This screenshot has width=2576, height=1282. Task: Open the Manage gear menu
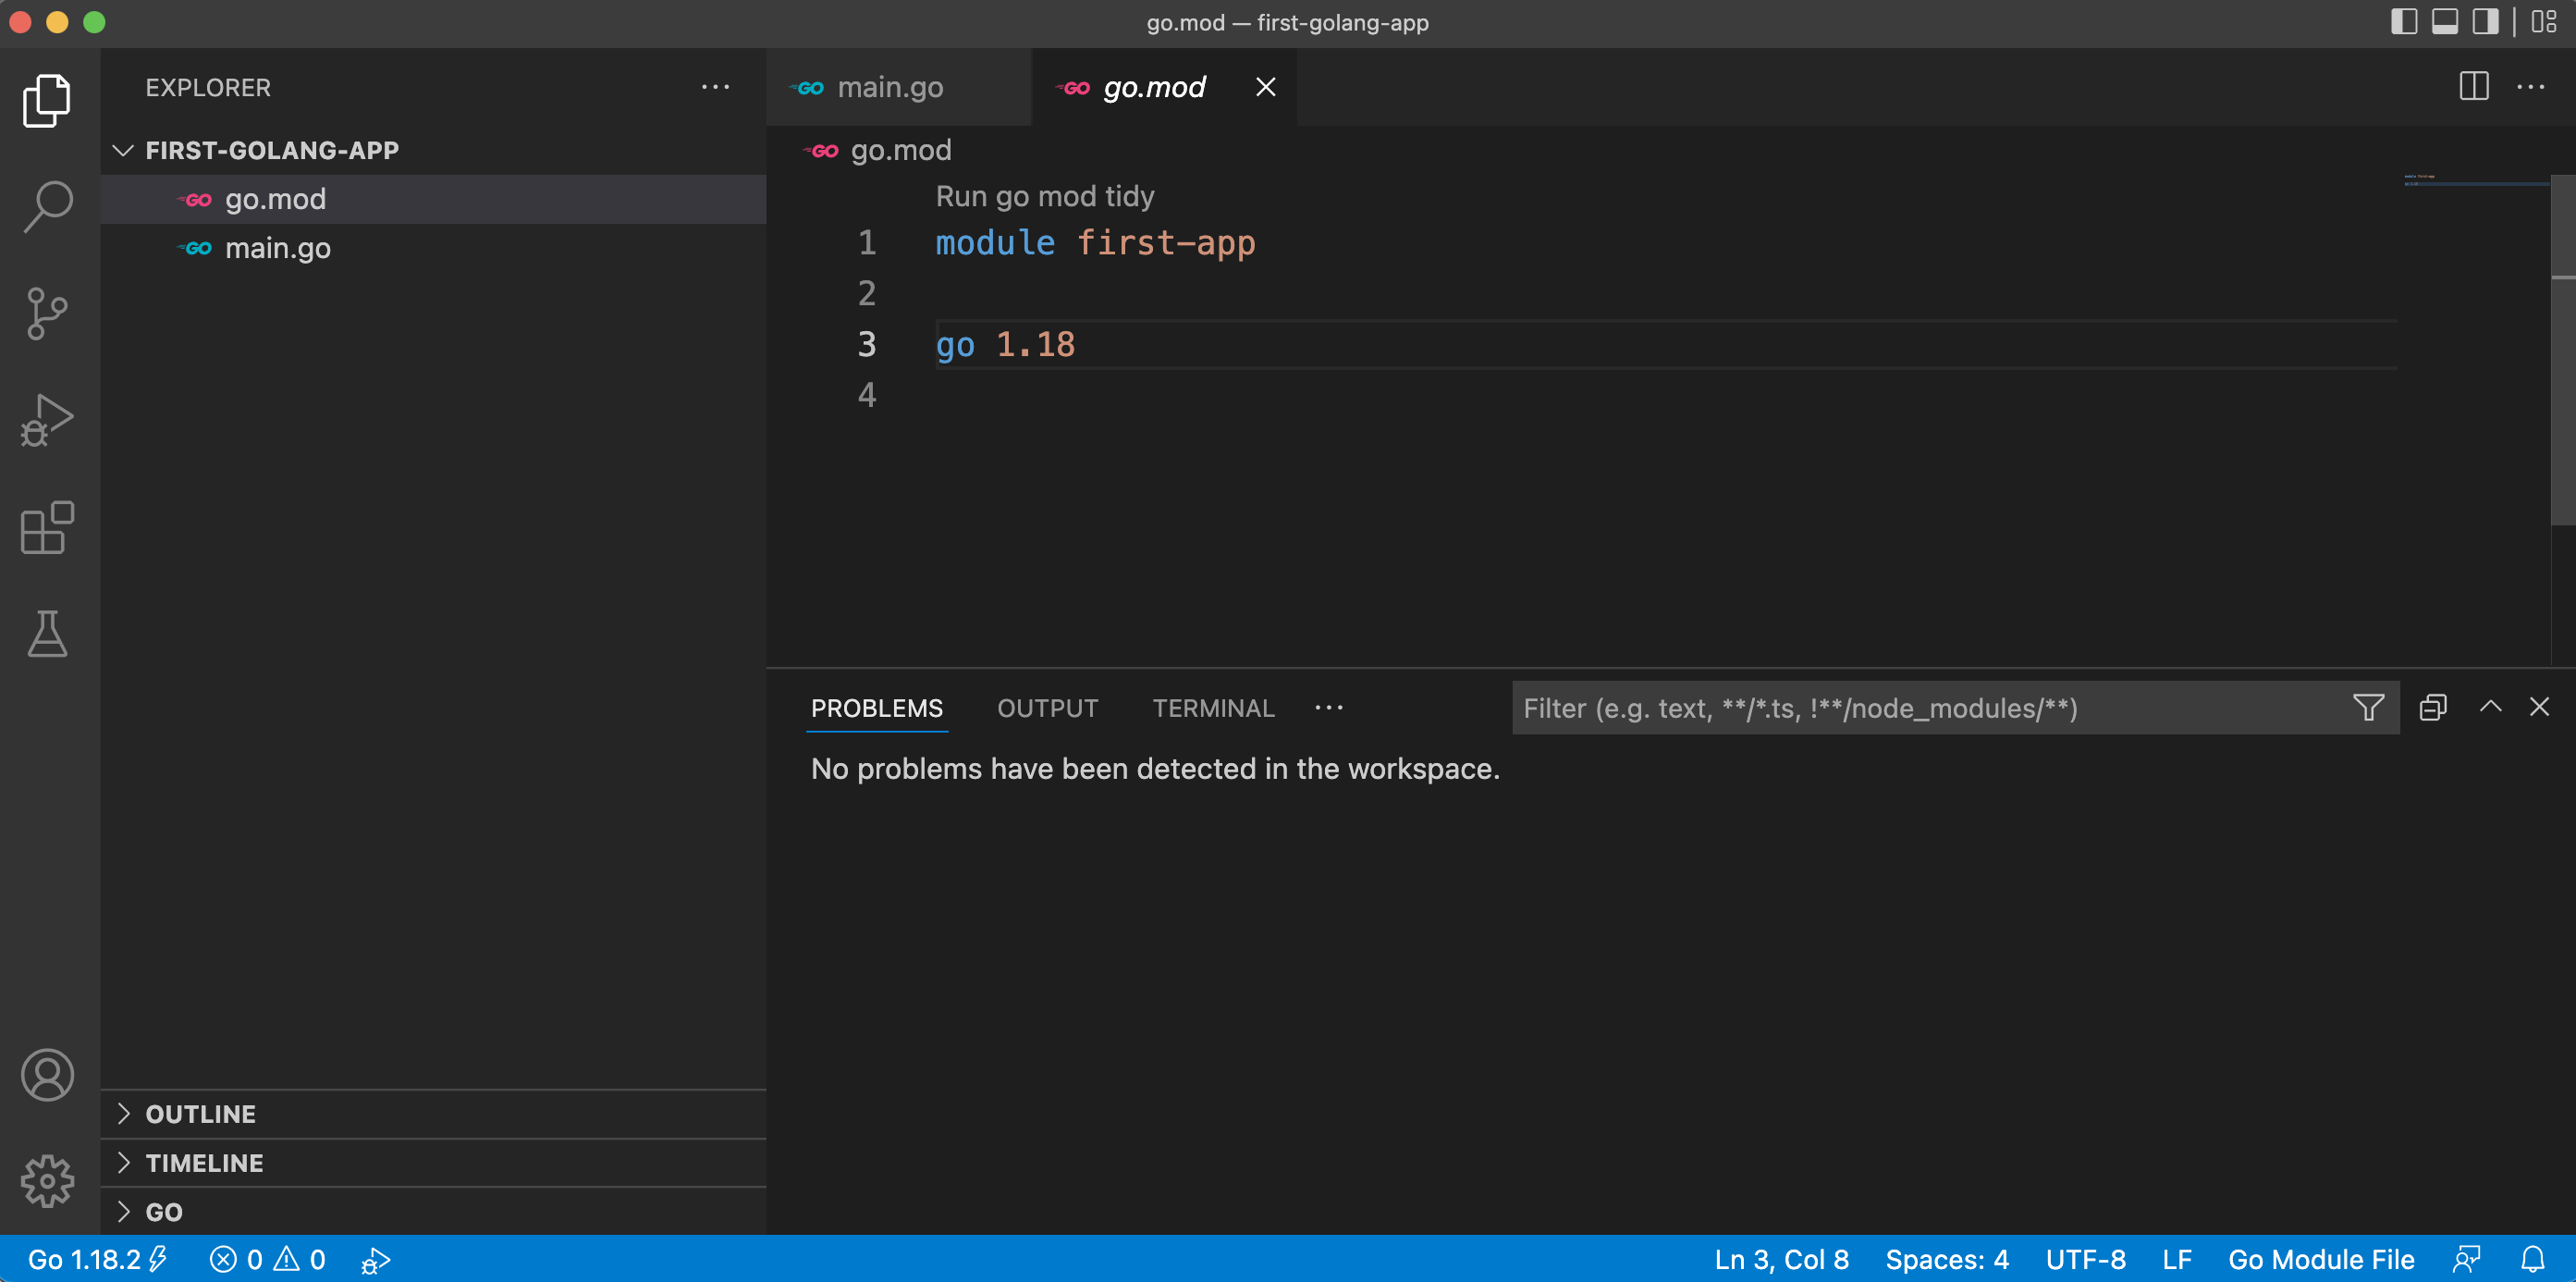coord(47,1181)
